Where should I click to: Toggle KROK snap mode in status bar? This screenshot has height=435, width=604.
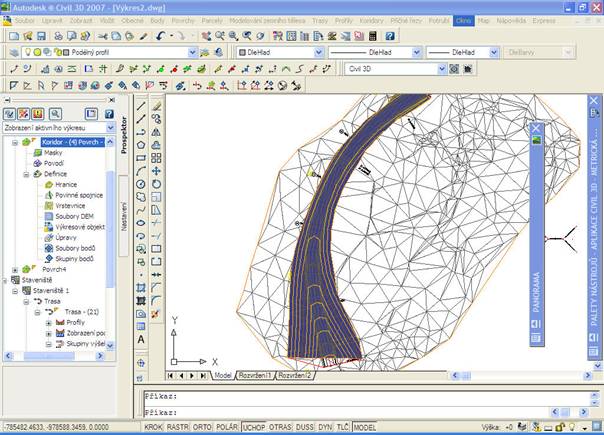click(x=153, y=427)
